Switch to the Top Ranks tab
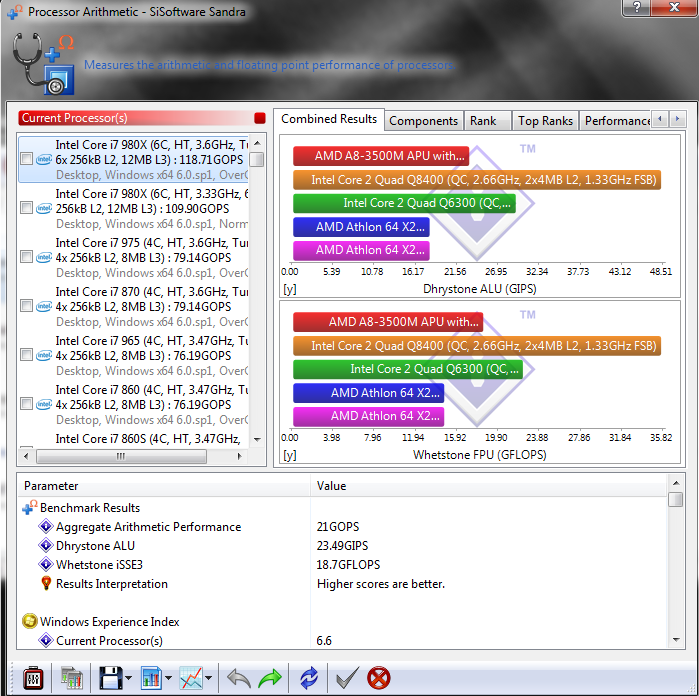Viewport: 699px width, 696px height. tap(545, 121)
